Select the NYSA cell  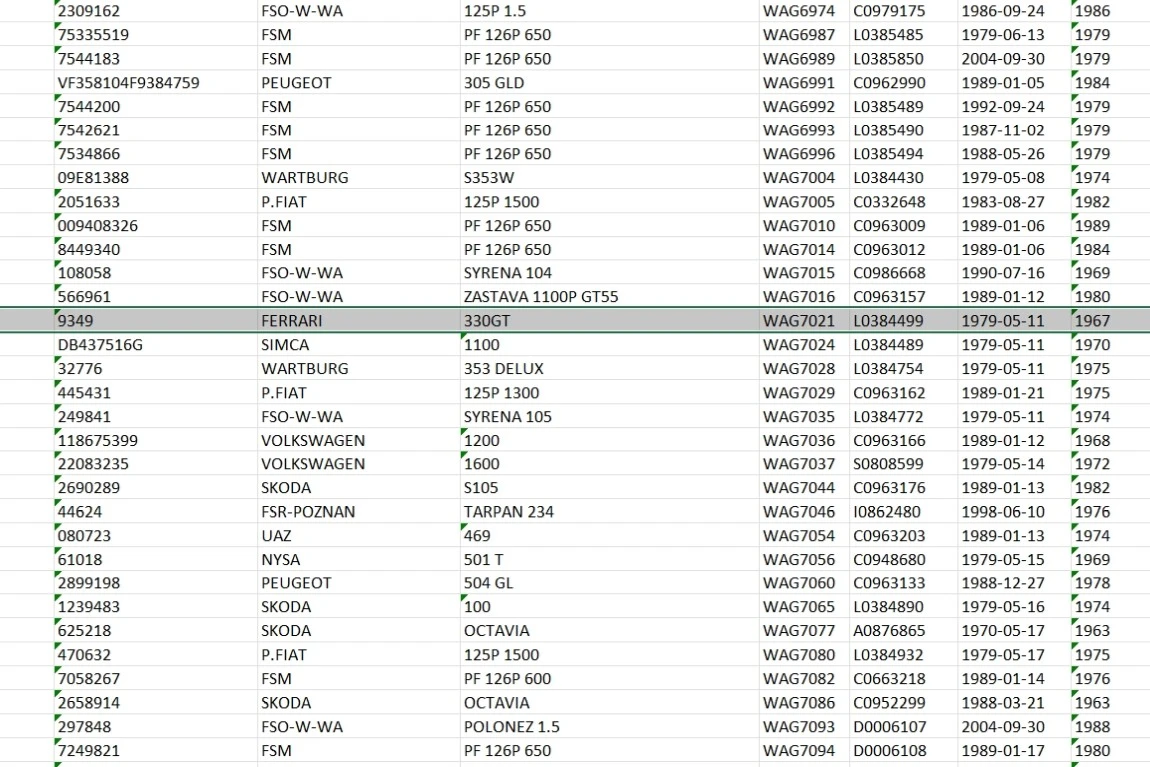280,560
